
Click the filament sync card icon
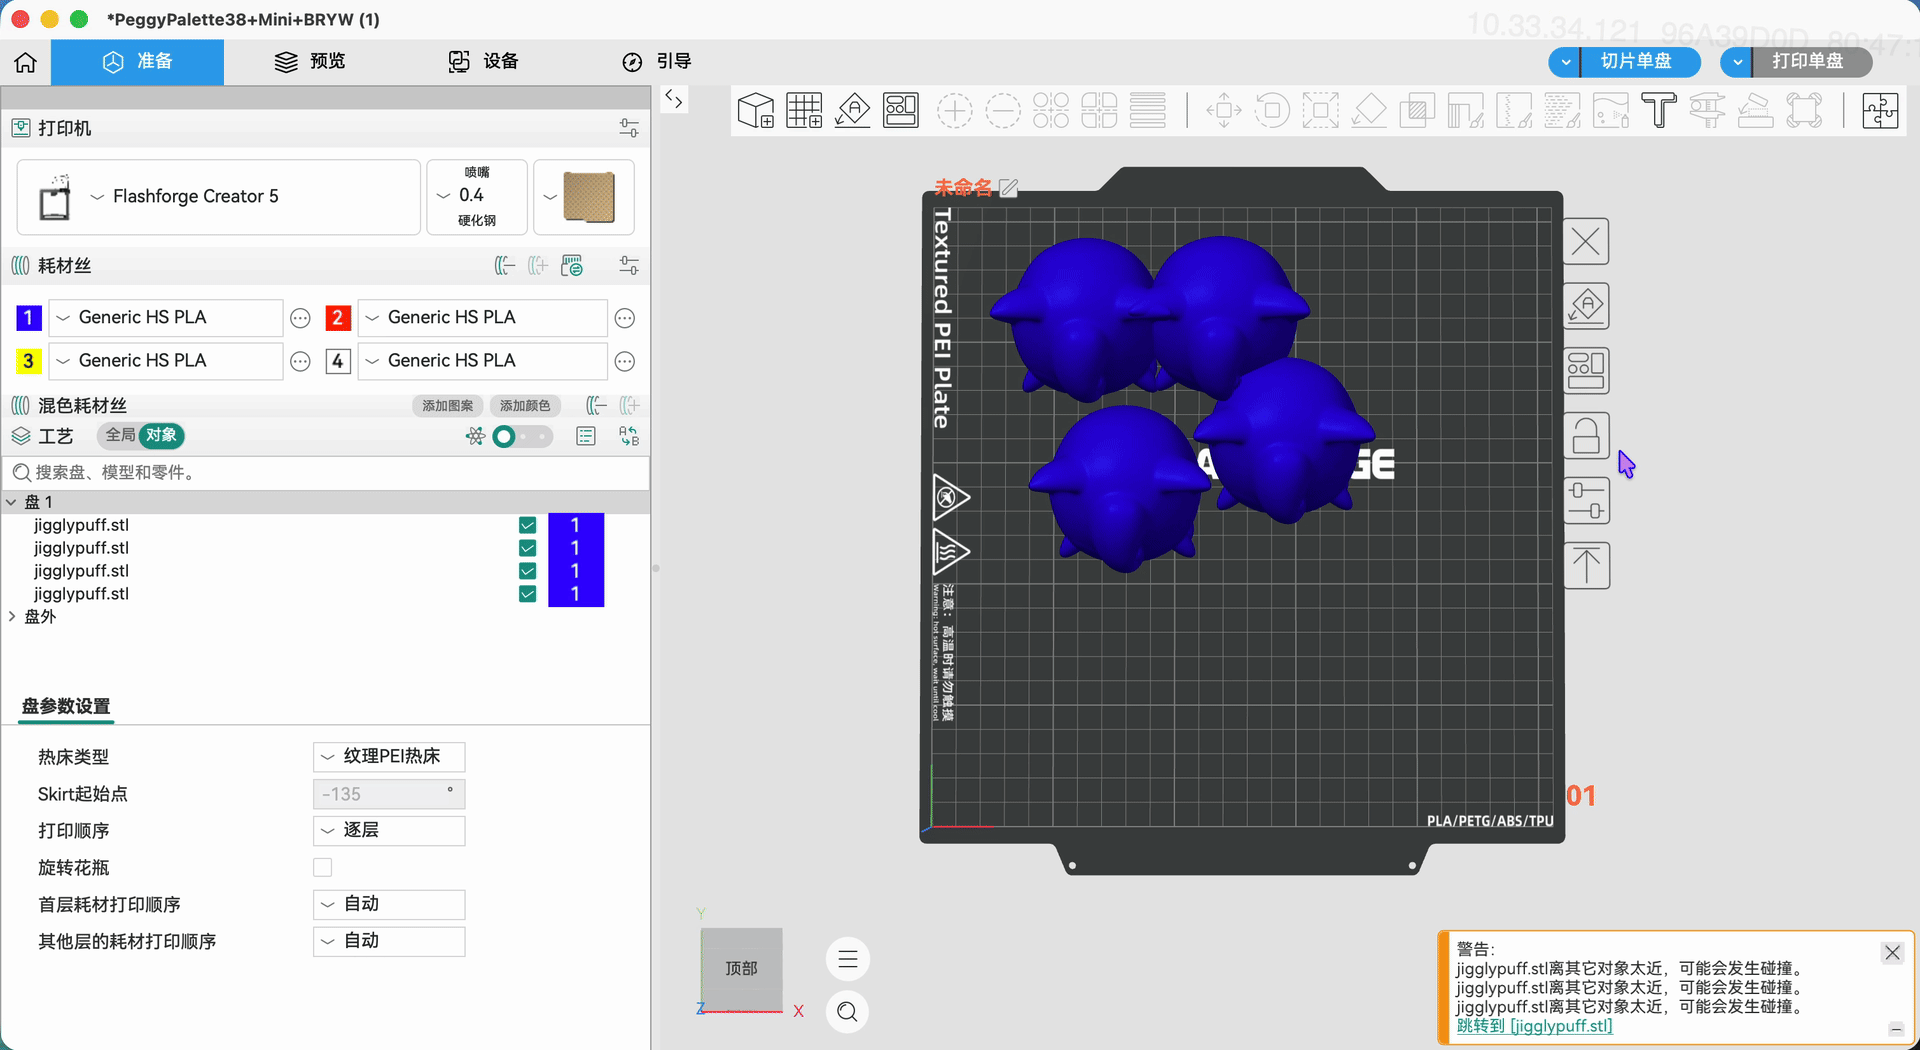(572, 266)
